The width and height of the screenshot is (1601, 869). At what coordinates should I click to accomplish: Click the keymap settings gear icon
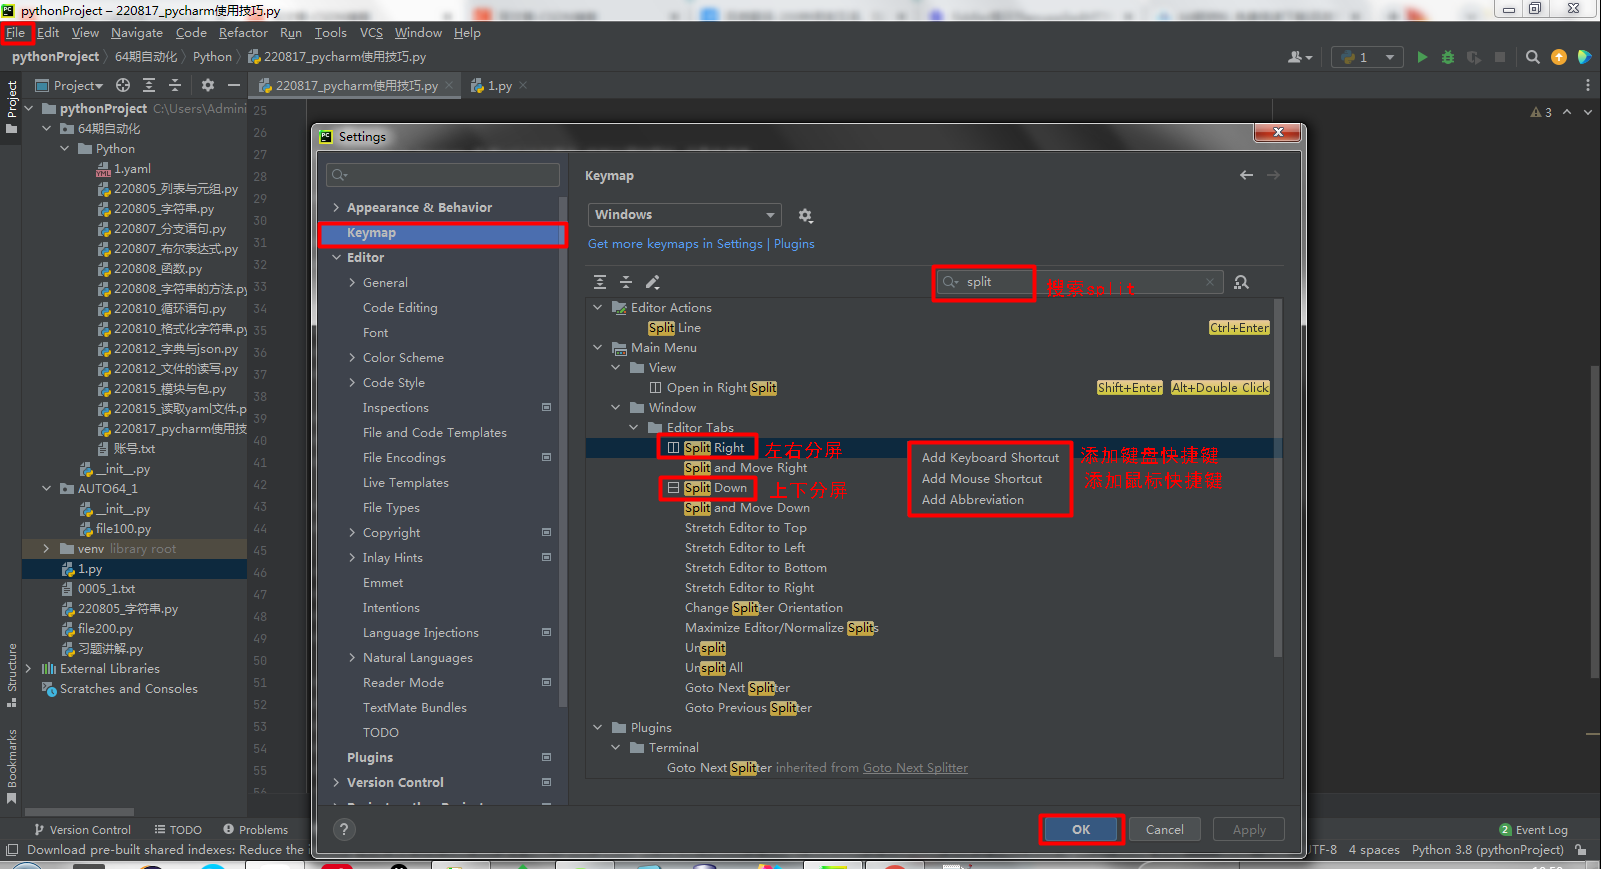tap(805, 215)
